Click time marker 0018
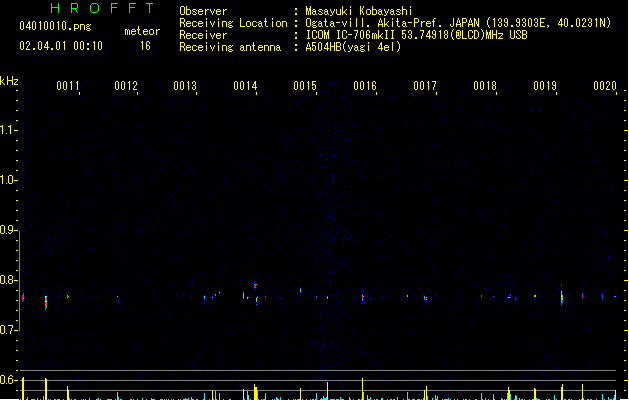 485,86
